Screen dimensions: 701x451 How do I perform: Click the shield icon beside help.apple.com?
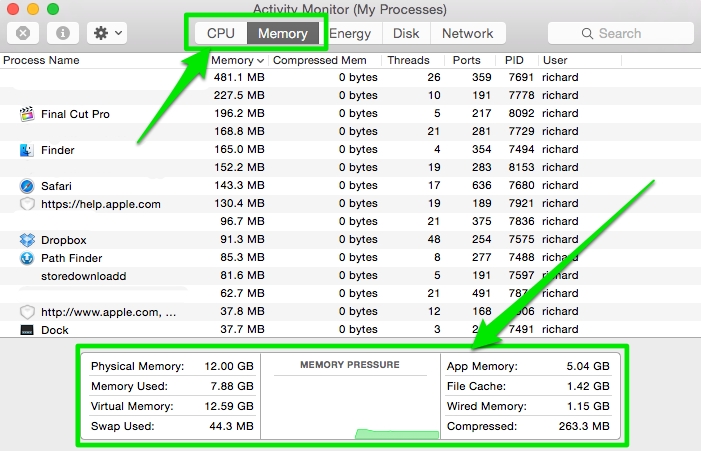click(x=27, y=204)
